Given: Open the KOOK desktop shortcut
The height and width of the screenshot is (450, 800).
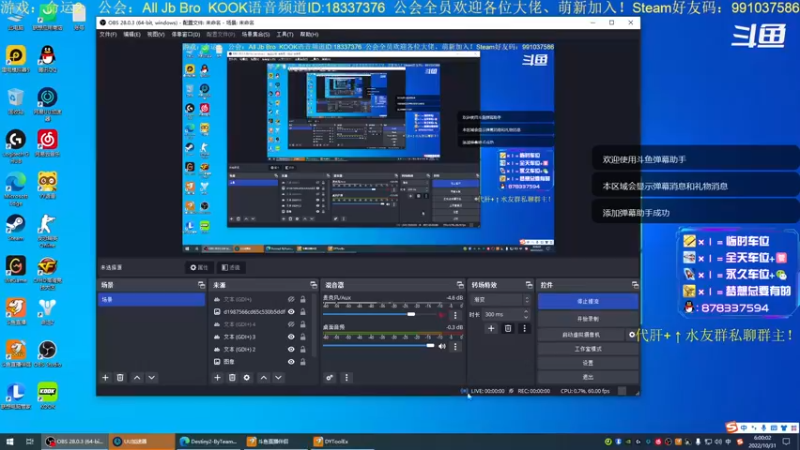Looking at the screenshot, I should [47, 396].
